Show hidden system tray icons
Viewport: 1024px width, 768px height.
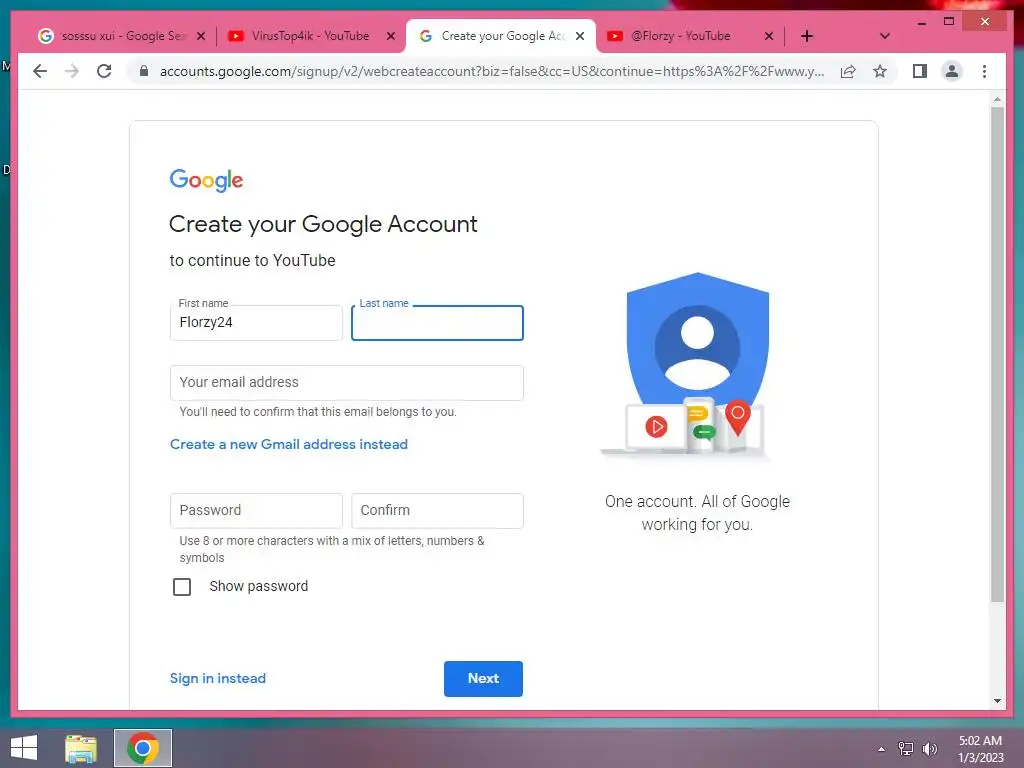(882, 749)
